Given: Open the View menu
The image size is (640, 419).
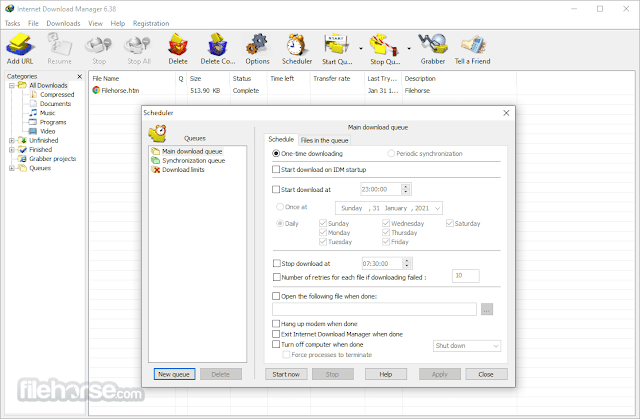Looking at the screenshot, I should 95,23.
